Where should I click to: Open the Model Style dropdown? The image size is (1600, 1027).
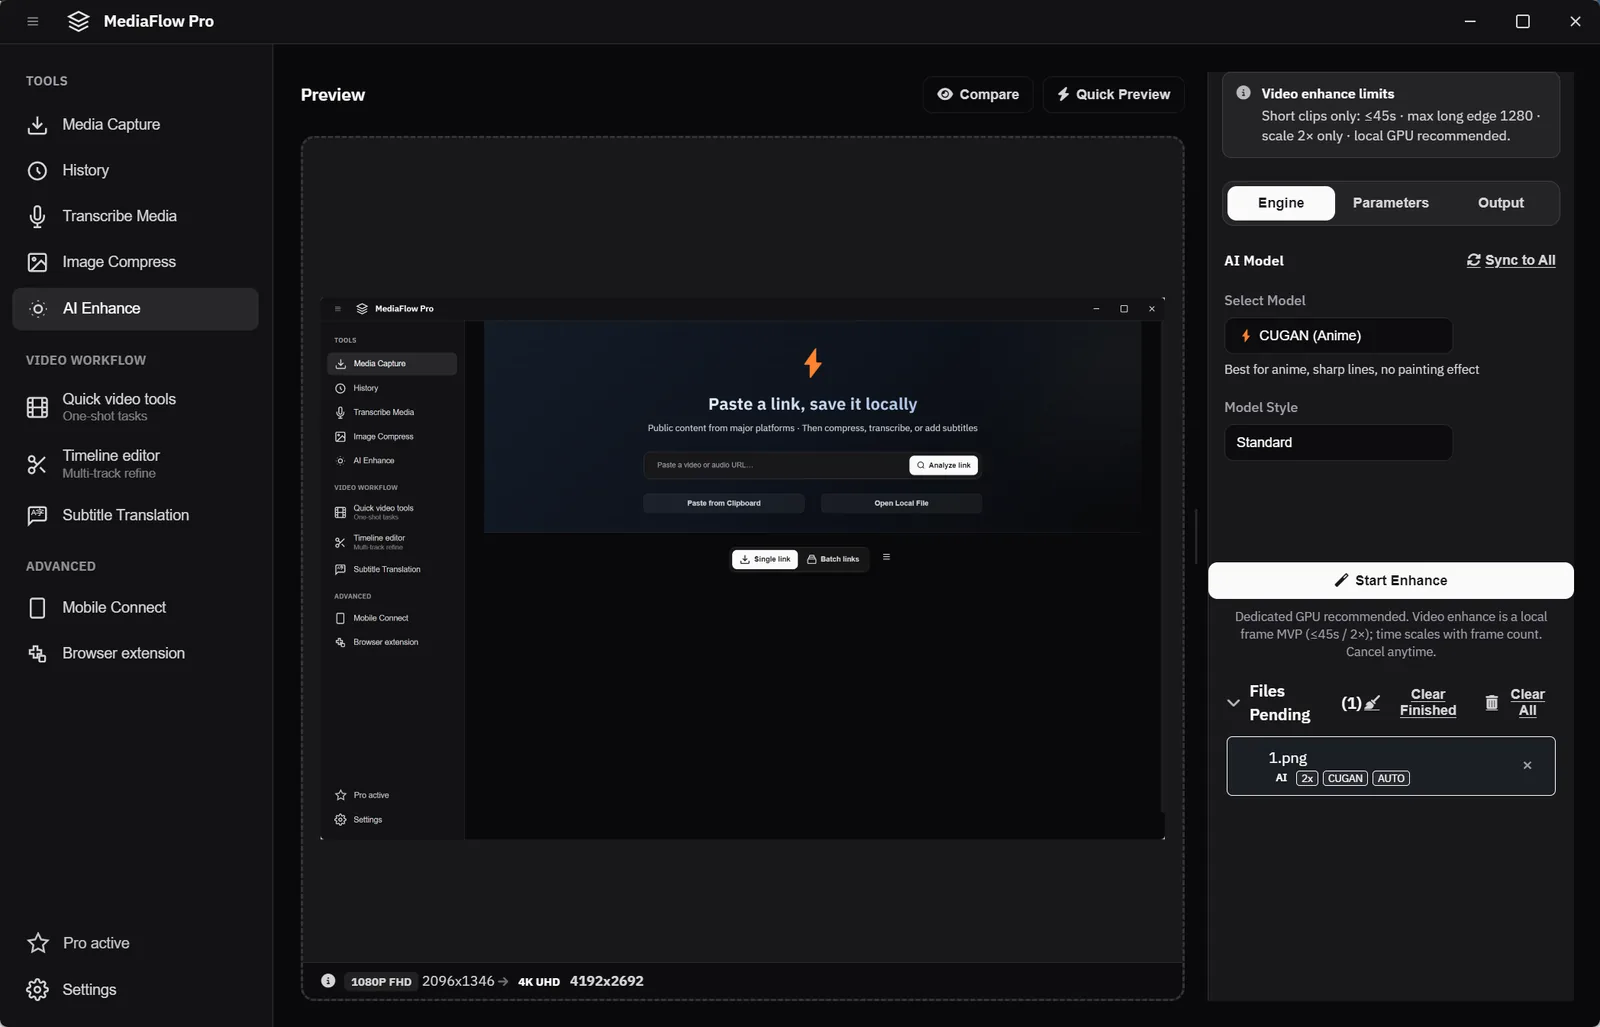coord(1338,443)
